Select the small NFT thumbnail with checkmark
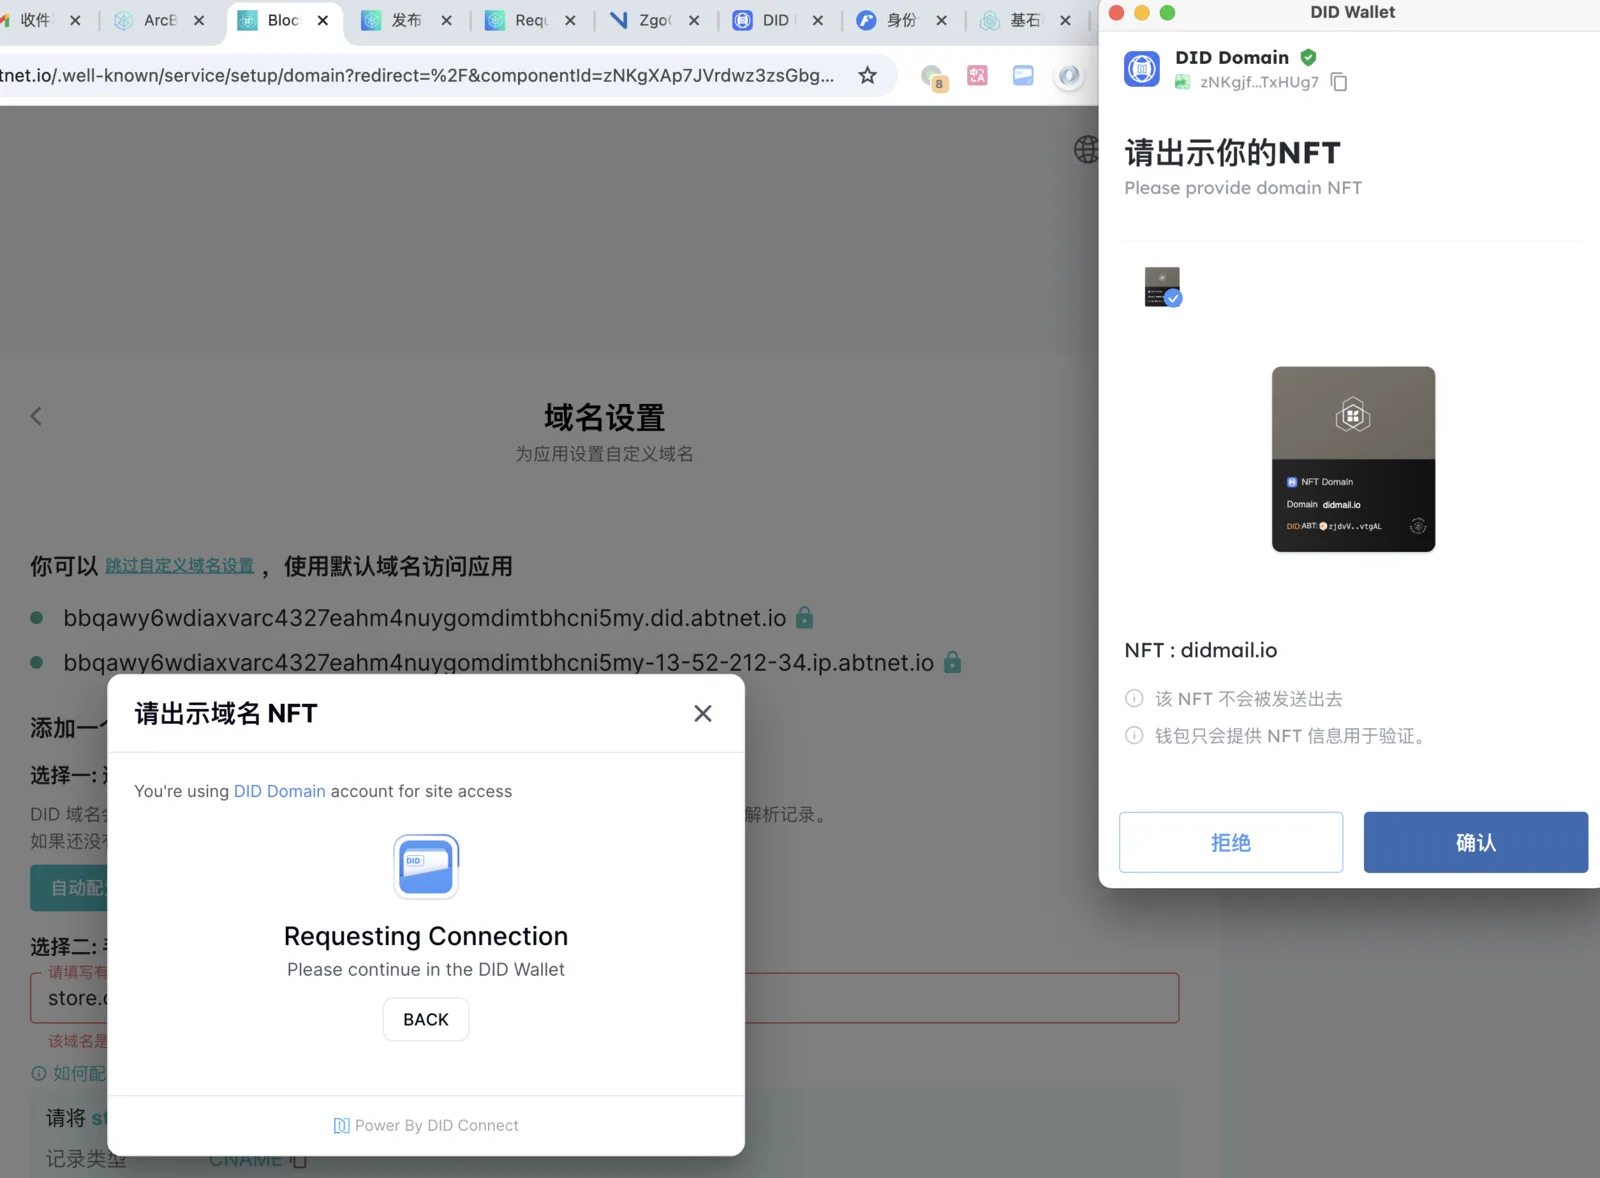The width and height of the screenshot is (1600, 1178). 1163,287
